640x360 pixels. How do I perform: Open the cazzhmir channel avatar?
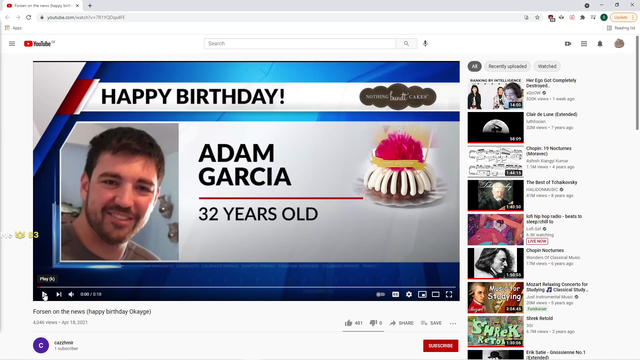[41, 345]
